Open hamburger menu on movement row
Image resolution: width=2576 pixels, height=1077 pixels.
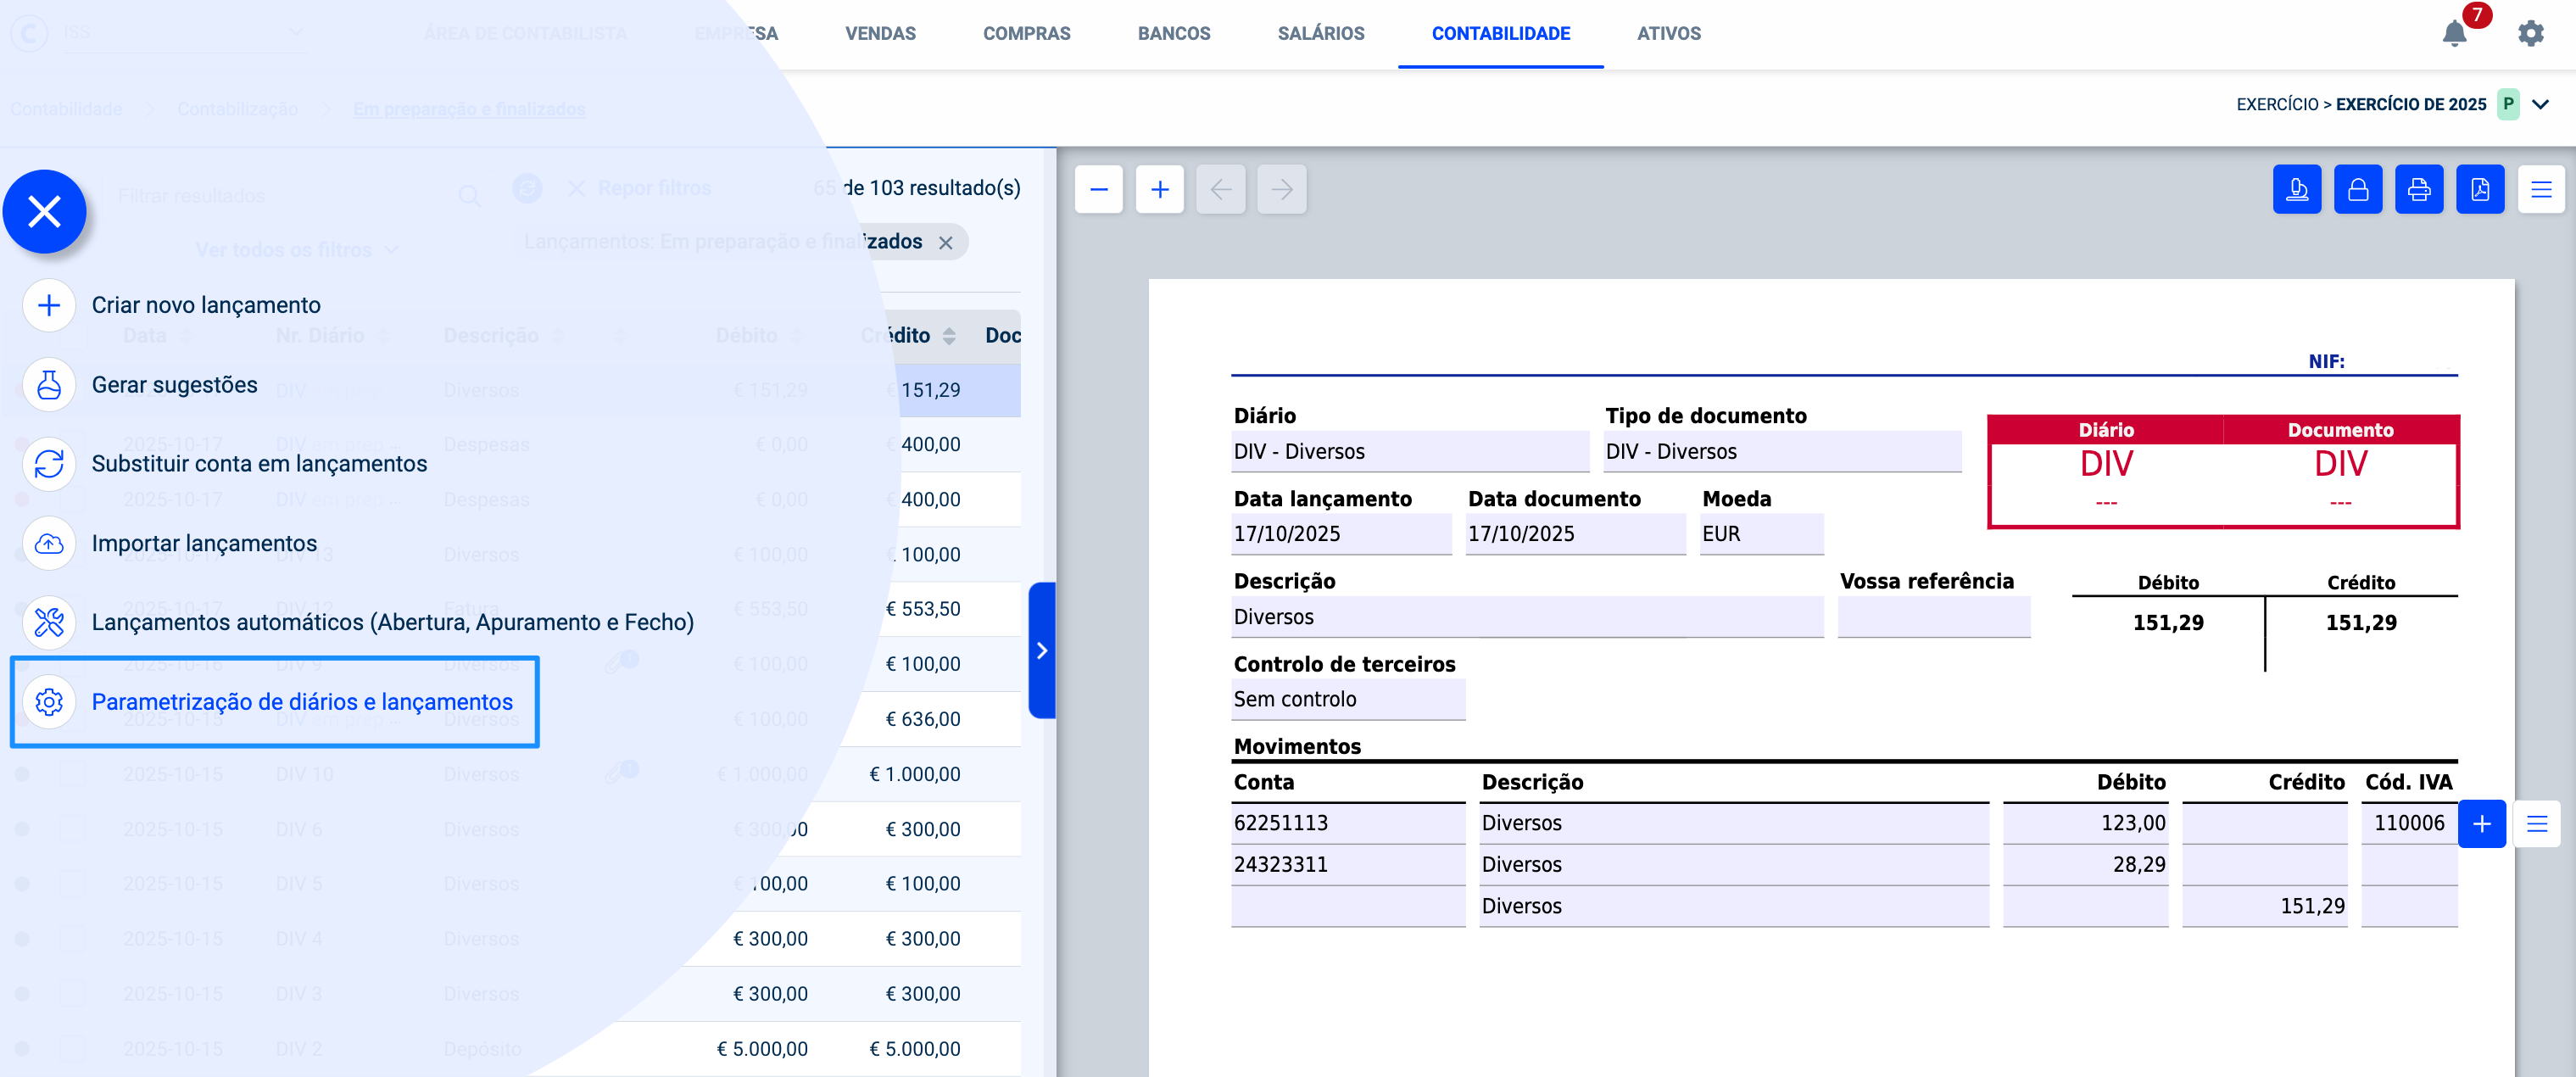[x=2536, y=824]
